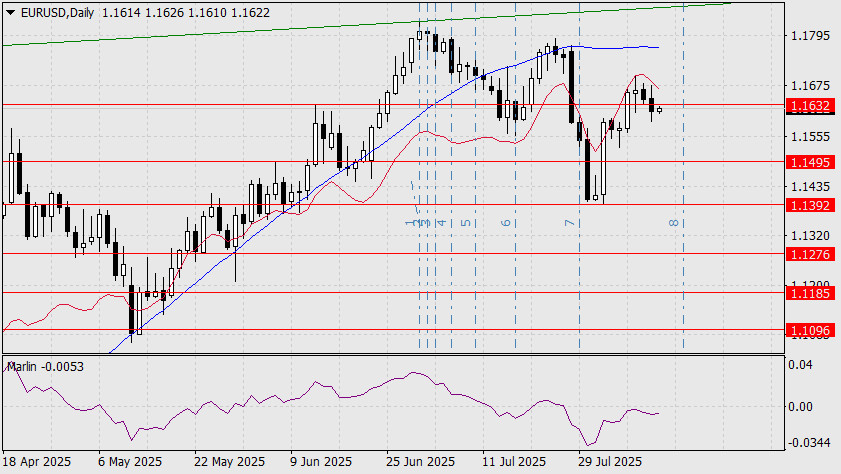Click time zone marker number 5
The width and height of the screenshot is (841, 474).
click(466, 223)
